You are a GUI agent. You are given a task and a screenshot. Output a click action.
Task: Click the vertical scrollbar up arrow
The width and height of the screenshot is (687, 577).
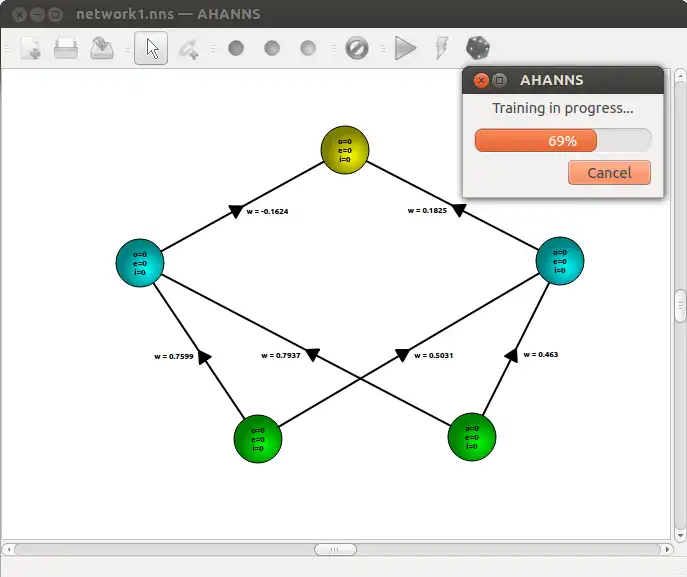(680, 76)
